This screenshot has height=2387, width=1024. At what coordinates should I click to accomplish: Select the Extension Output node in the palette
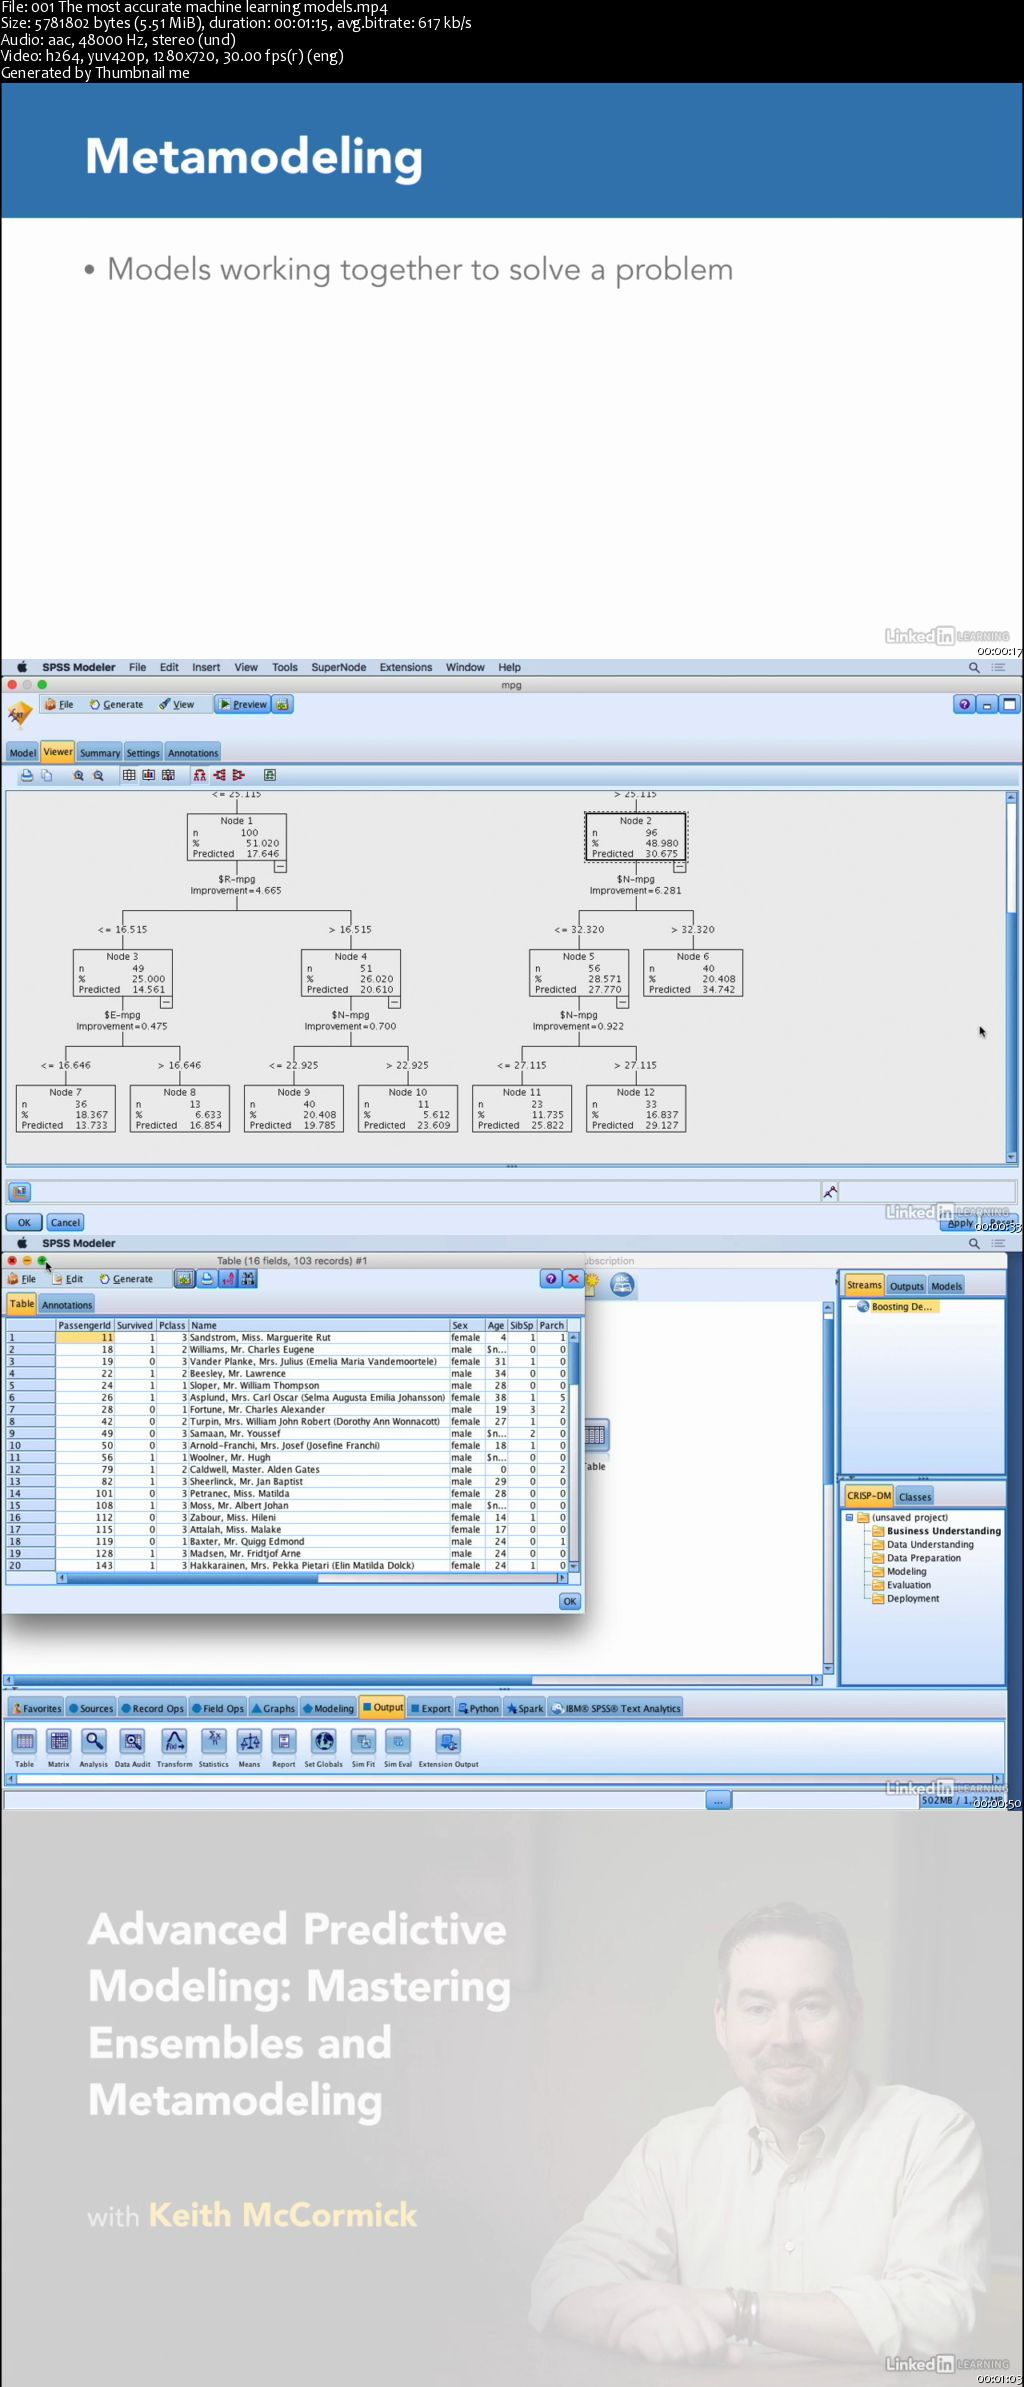(x=449, y=1749)
